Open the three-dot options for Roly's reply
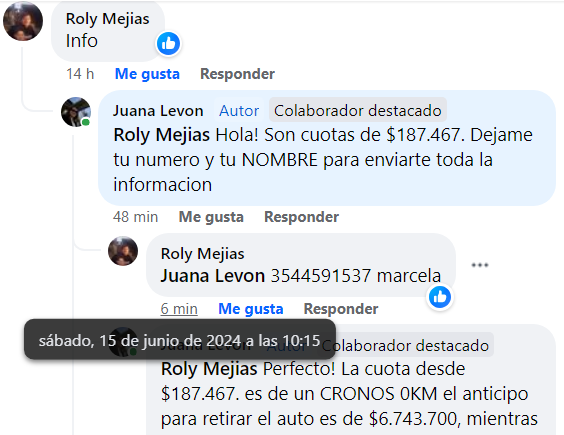The image size is (564, 435). [x=480, y=265]
